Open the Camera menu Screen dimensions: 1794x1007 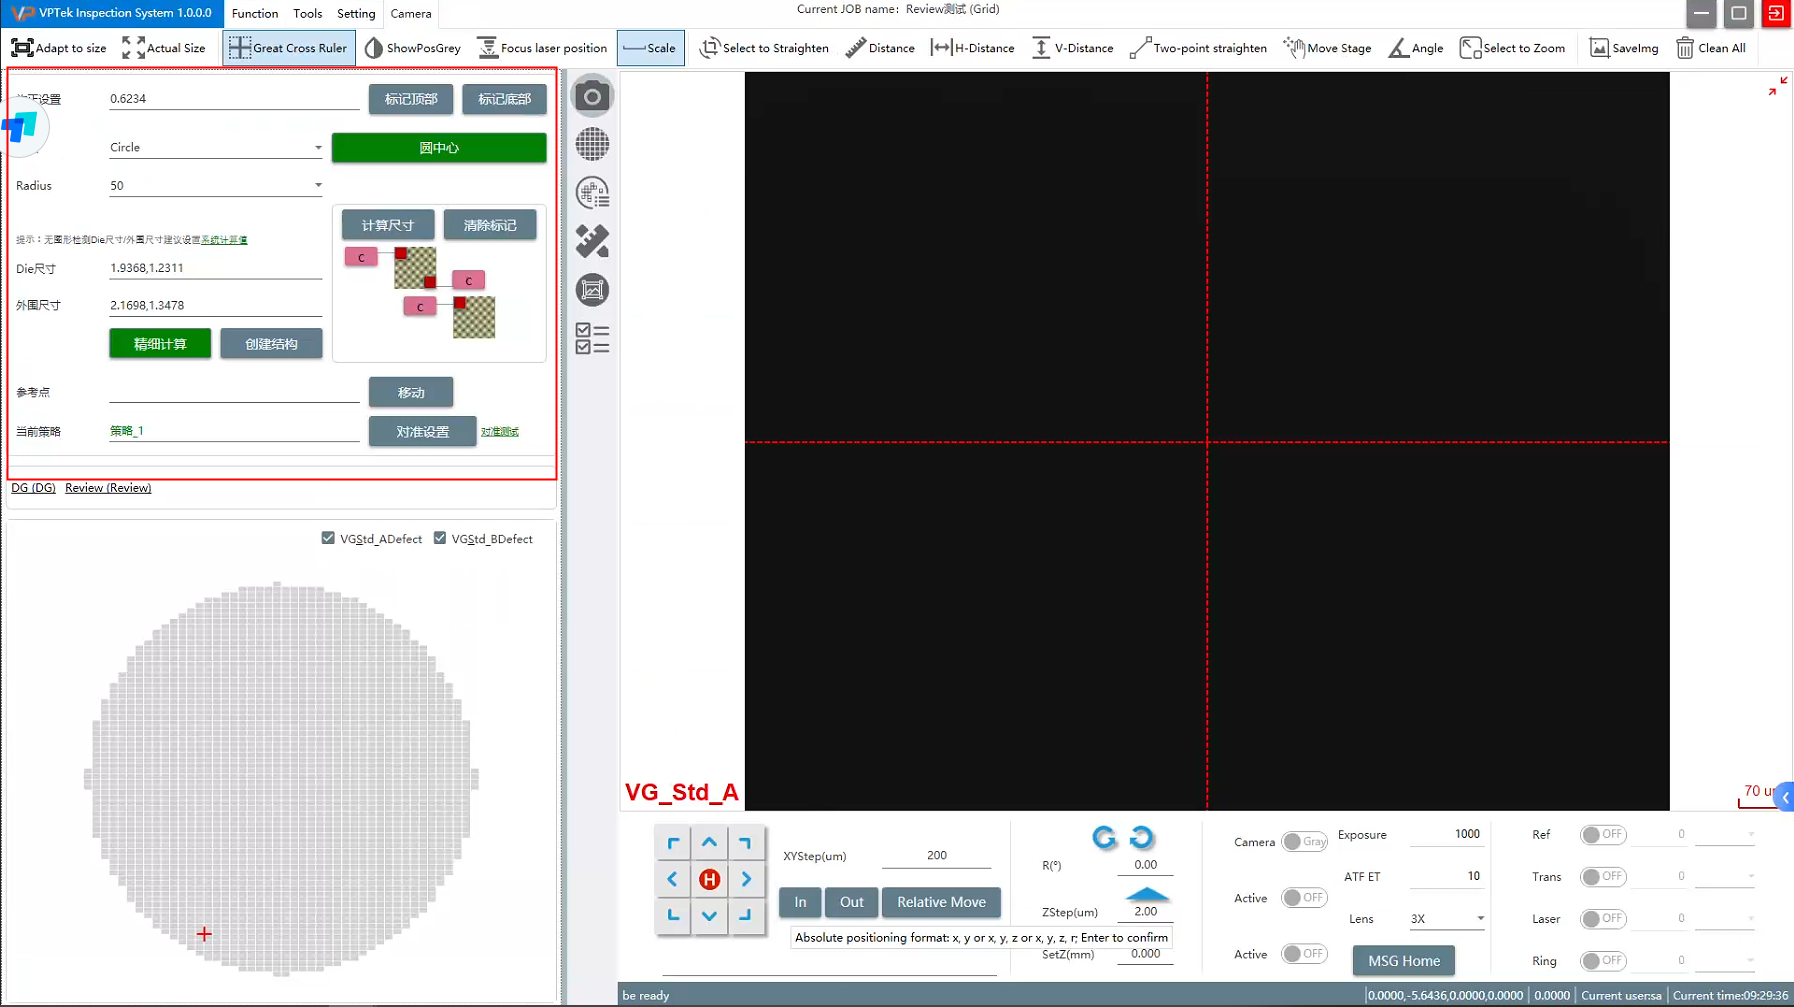tap(411, 14)
